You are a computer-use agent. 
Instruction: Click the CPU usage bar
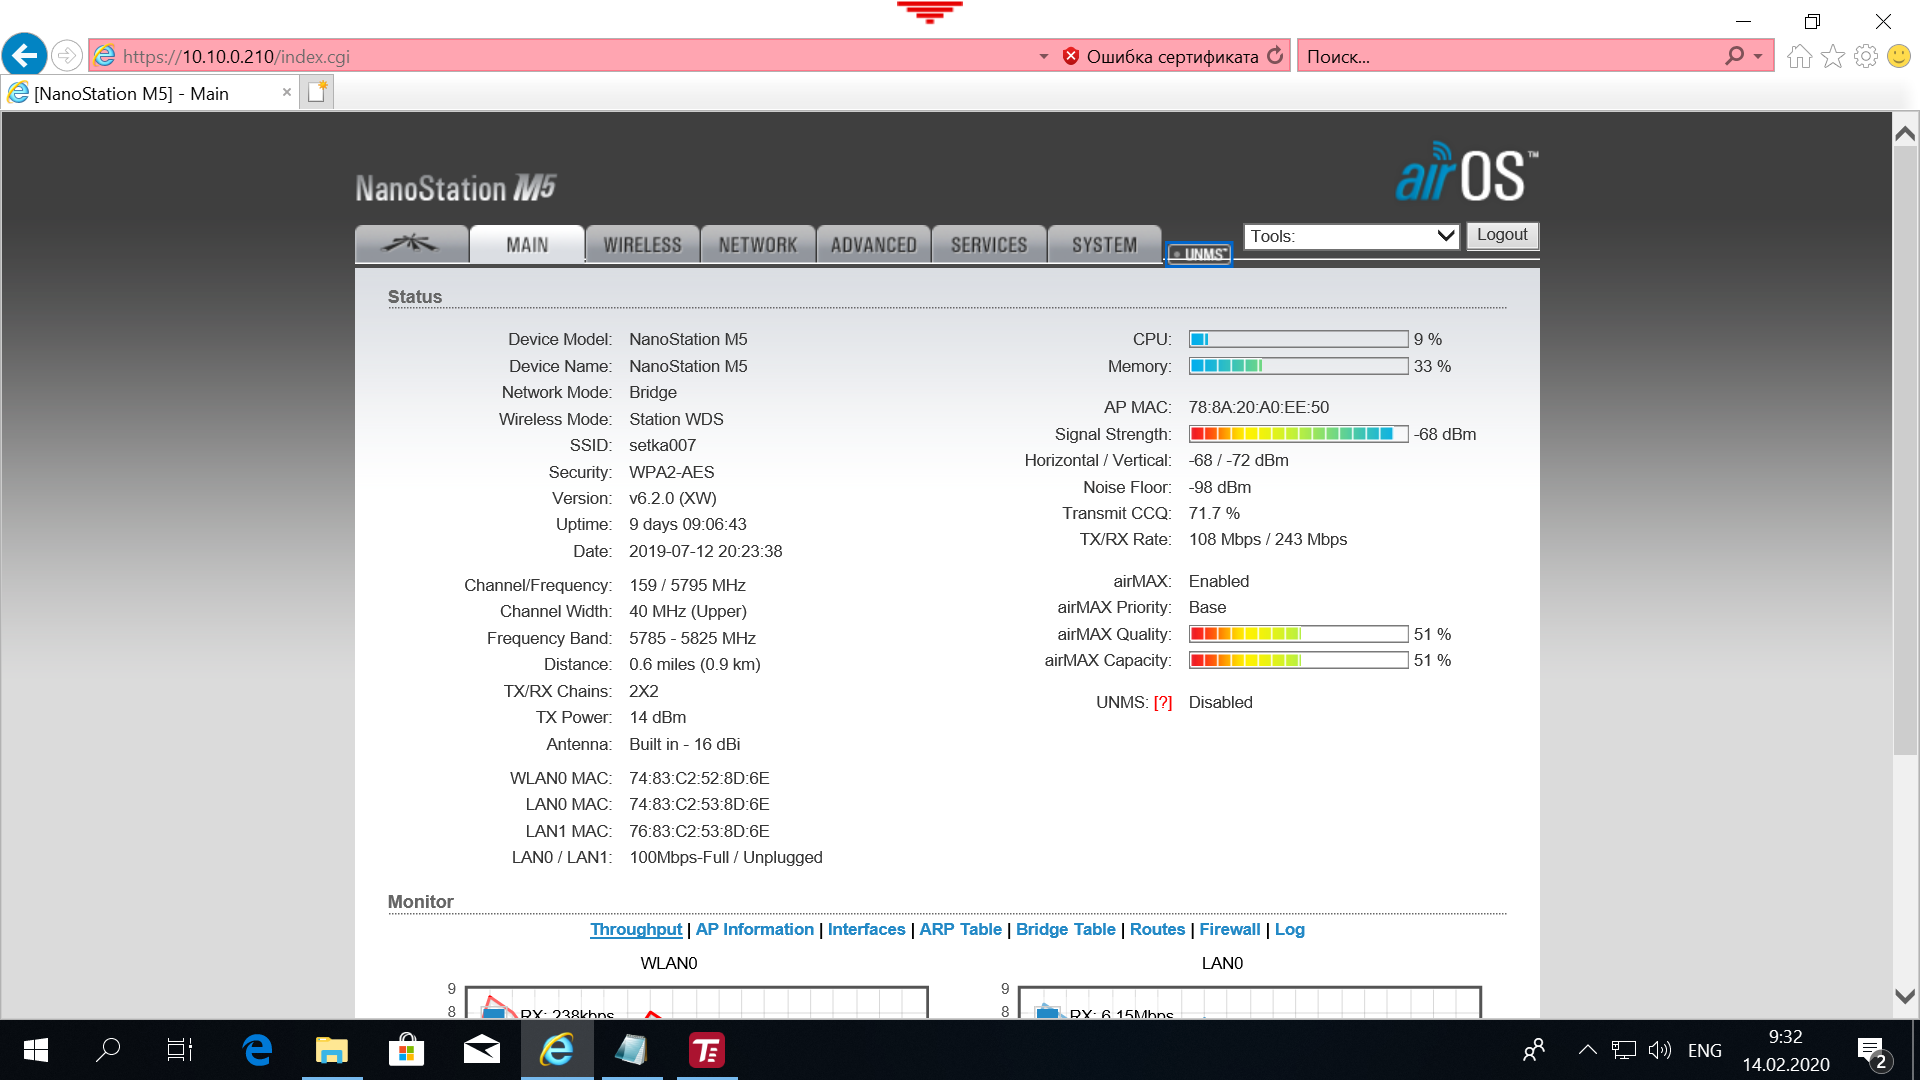[x=1298, y=339]
